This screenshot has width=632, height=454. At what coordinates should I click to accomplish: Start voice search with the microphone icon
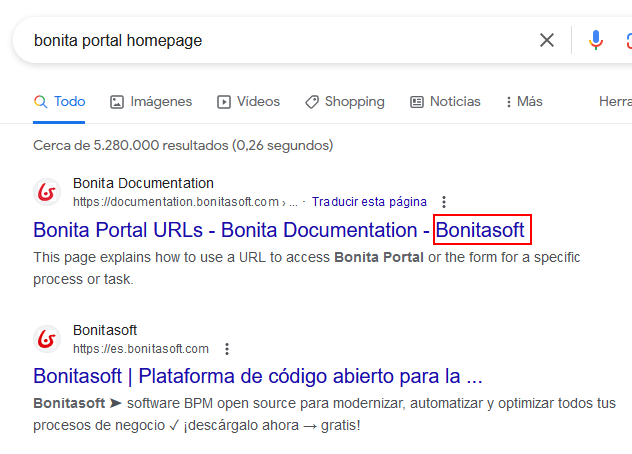click(x=595, y=40)
